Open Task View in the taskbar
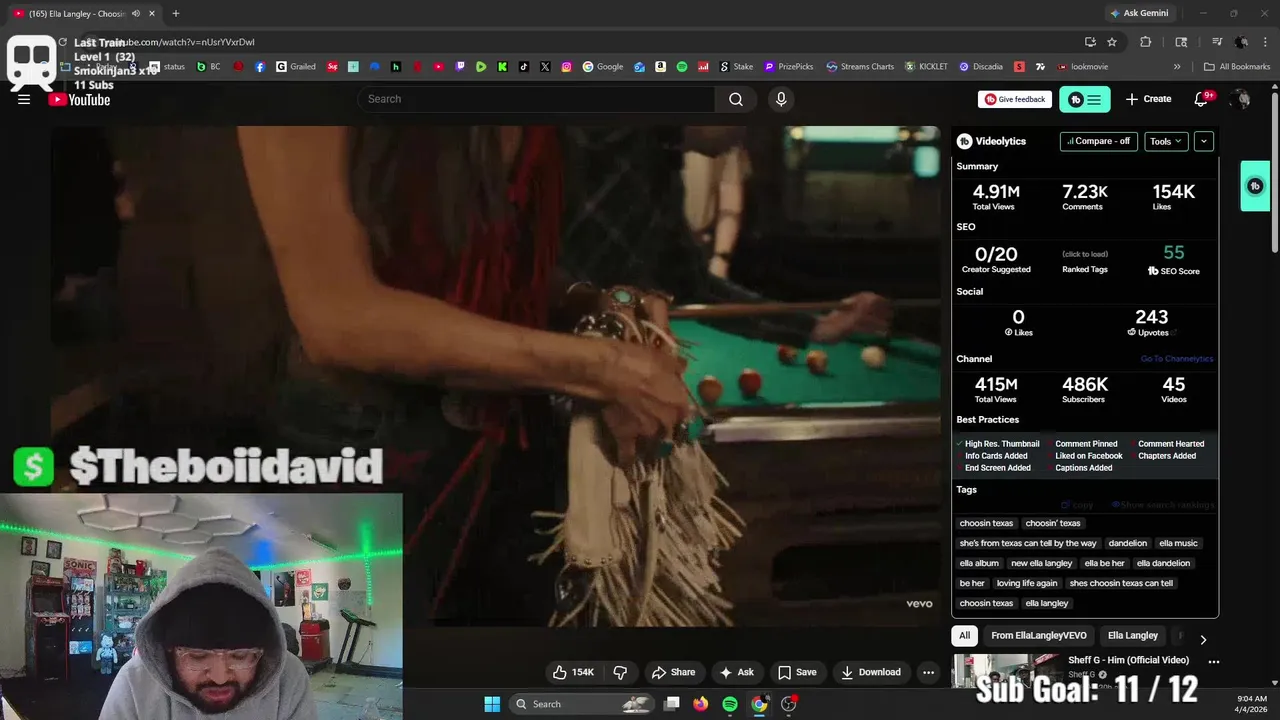Image resolution: width=1280 pixels, height=720 pixels. click(x=672, y=704)
